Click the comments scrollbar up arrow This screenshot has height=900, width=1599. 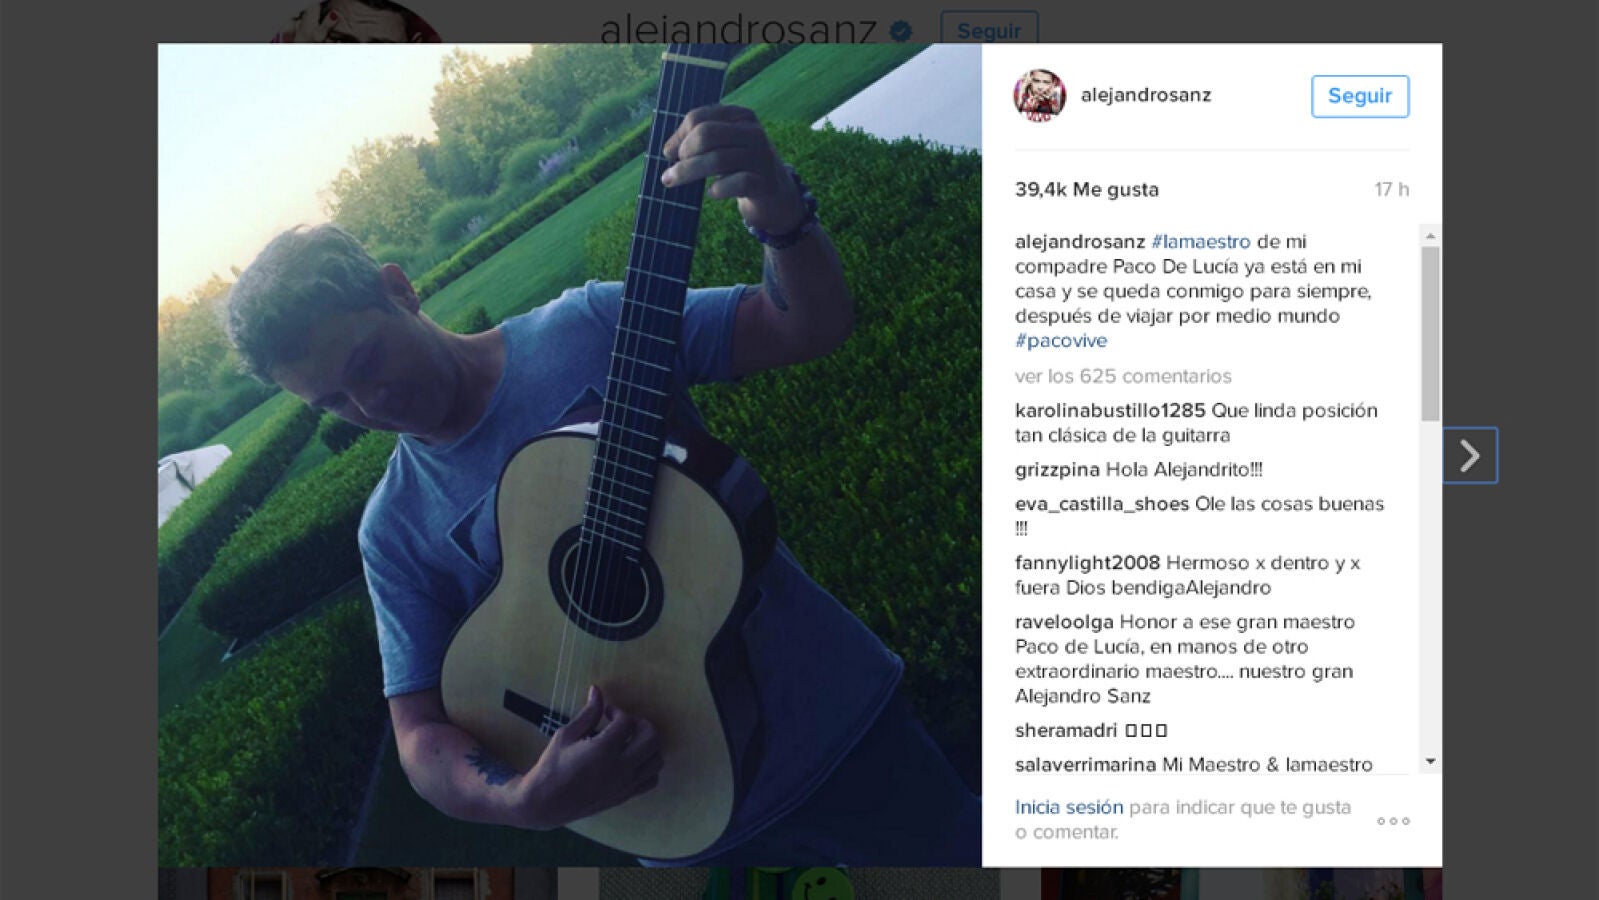[x=1430, y=236]
